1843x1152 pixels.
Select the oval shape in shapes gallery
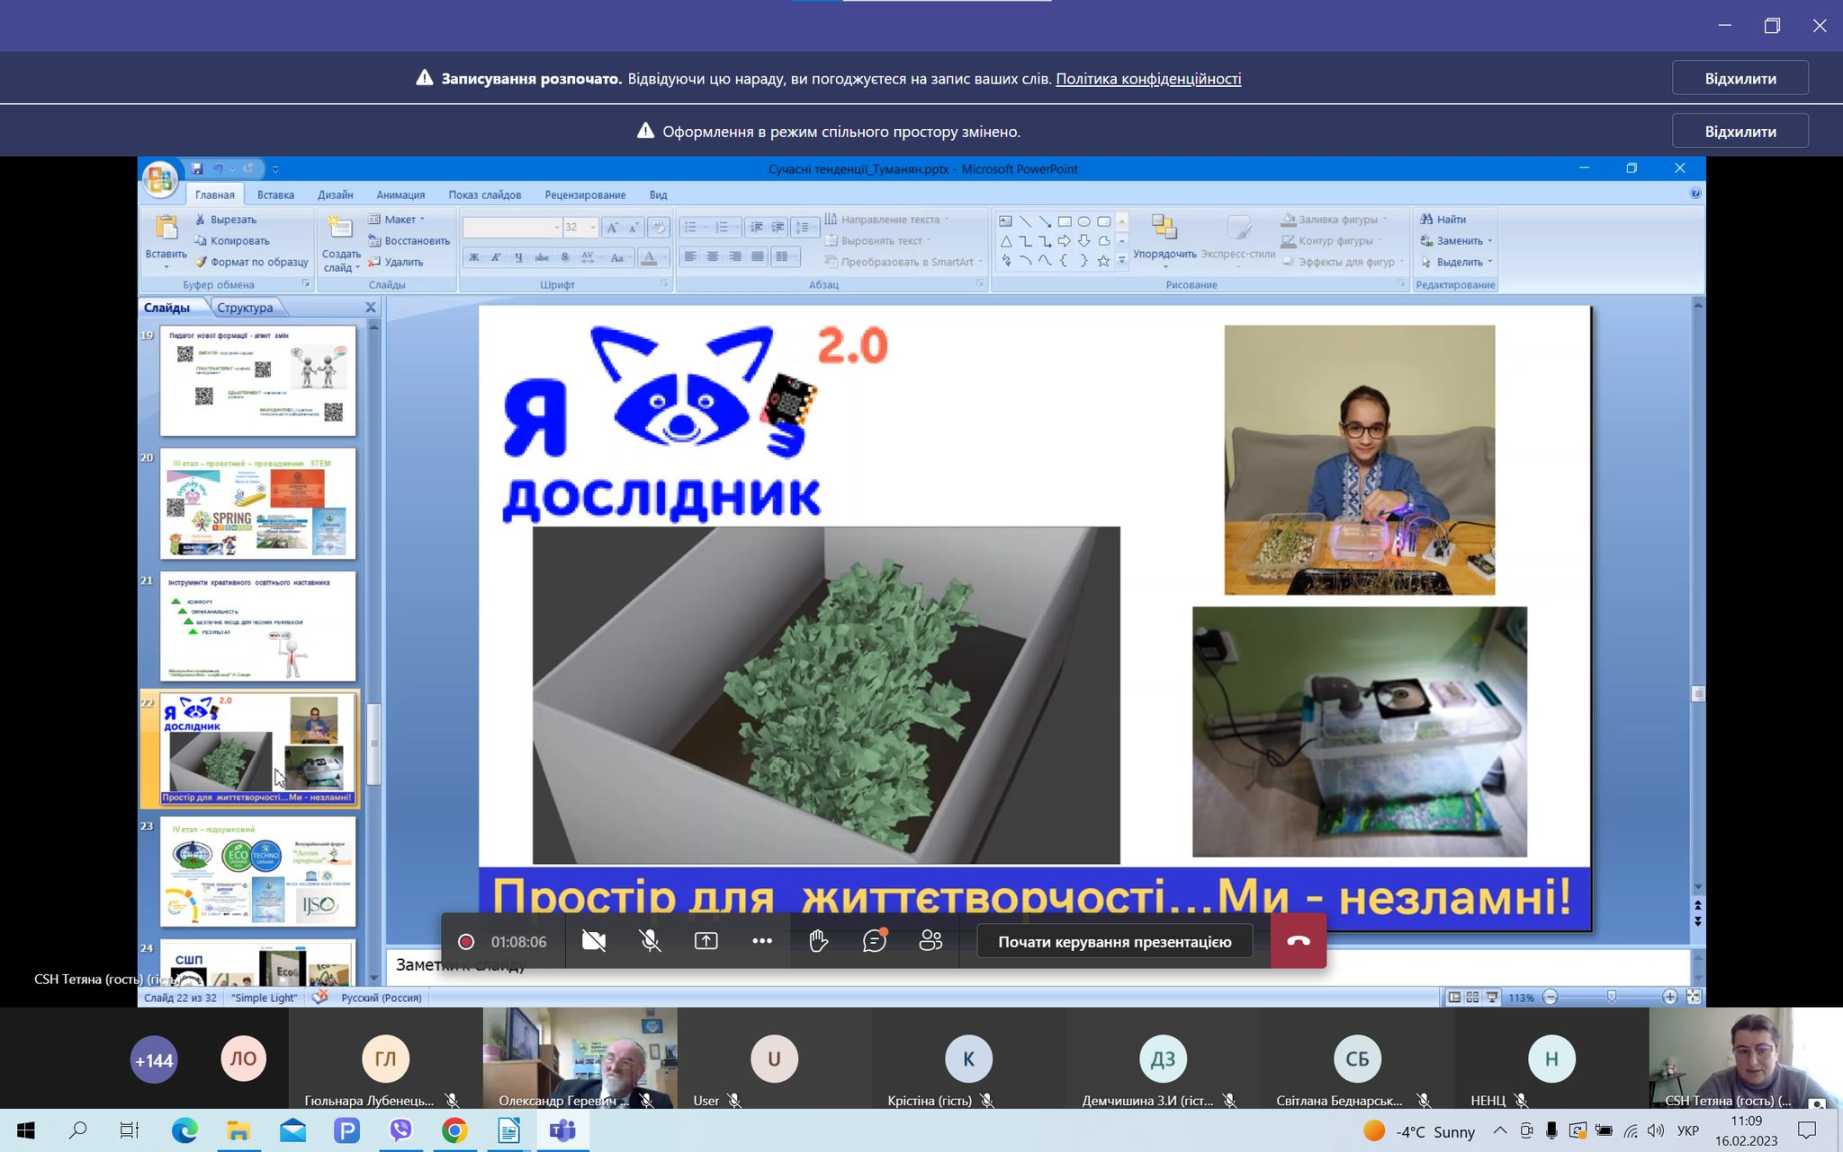[x=1084, y=221]
